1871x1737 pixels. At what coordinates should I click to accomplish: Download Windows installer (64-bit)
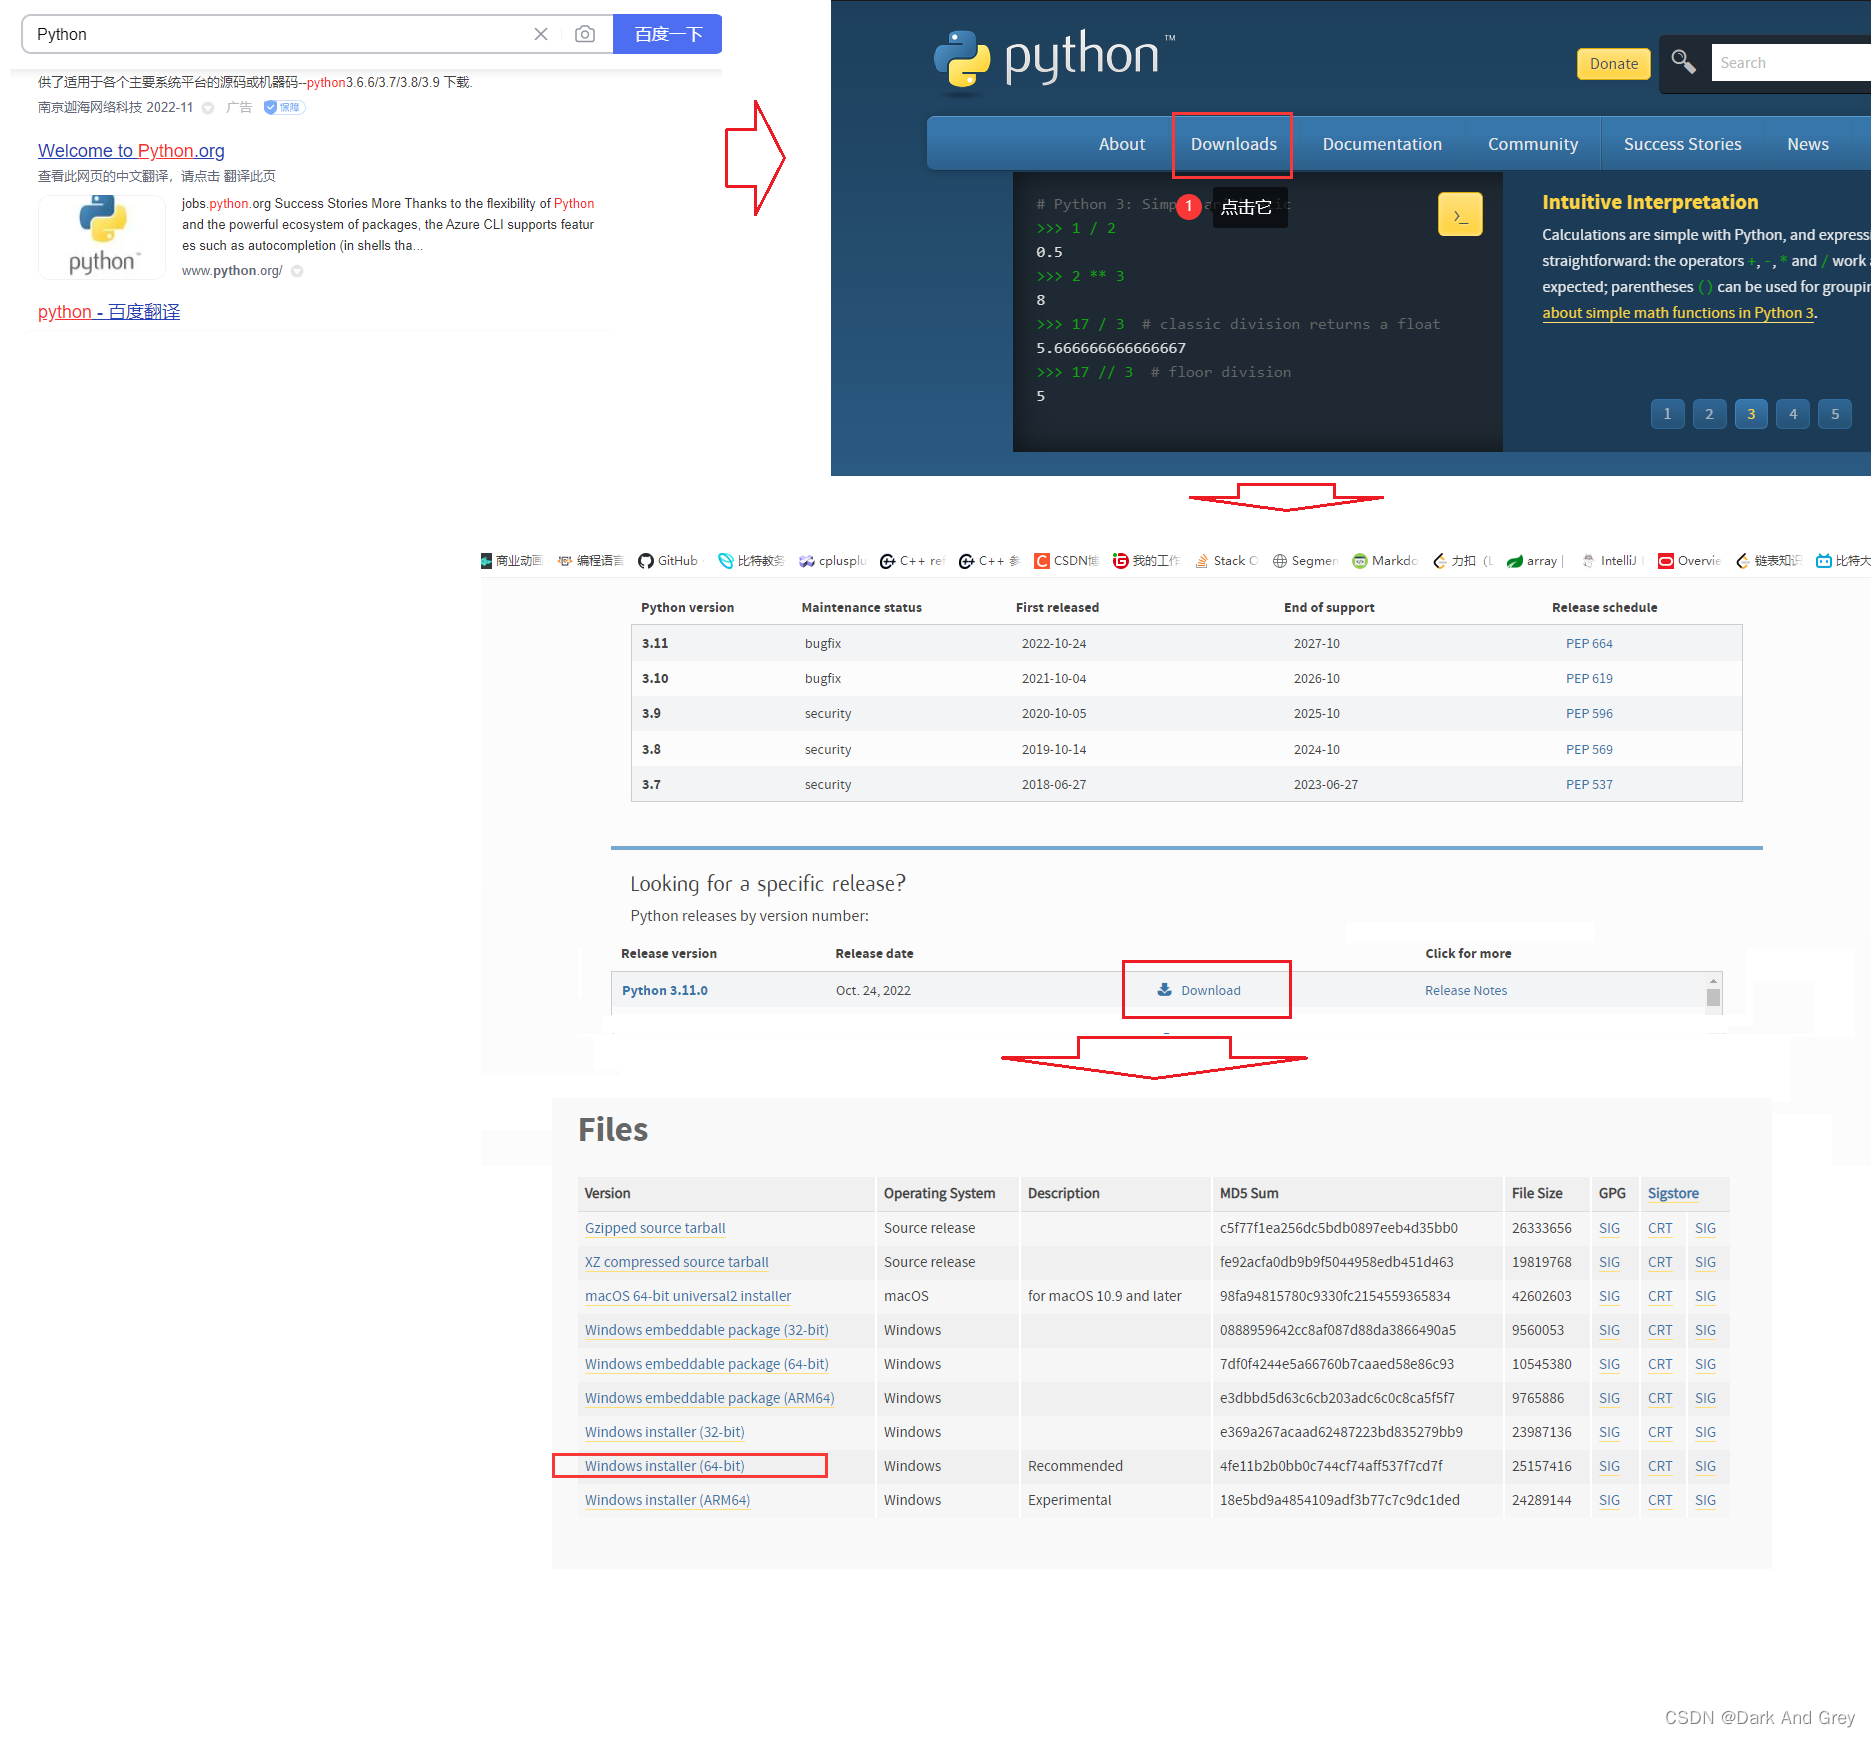tap(665, 1466)
